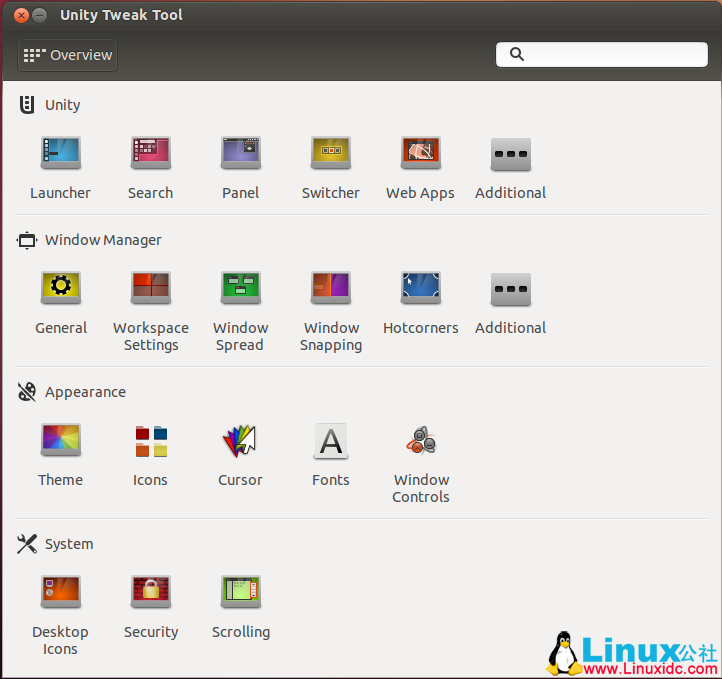Open the Fonts settings icon
The width and height of the screenshot is (722, 679).
tap(331, 441)
